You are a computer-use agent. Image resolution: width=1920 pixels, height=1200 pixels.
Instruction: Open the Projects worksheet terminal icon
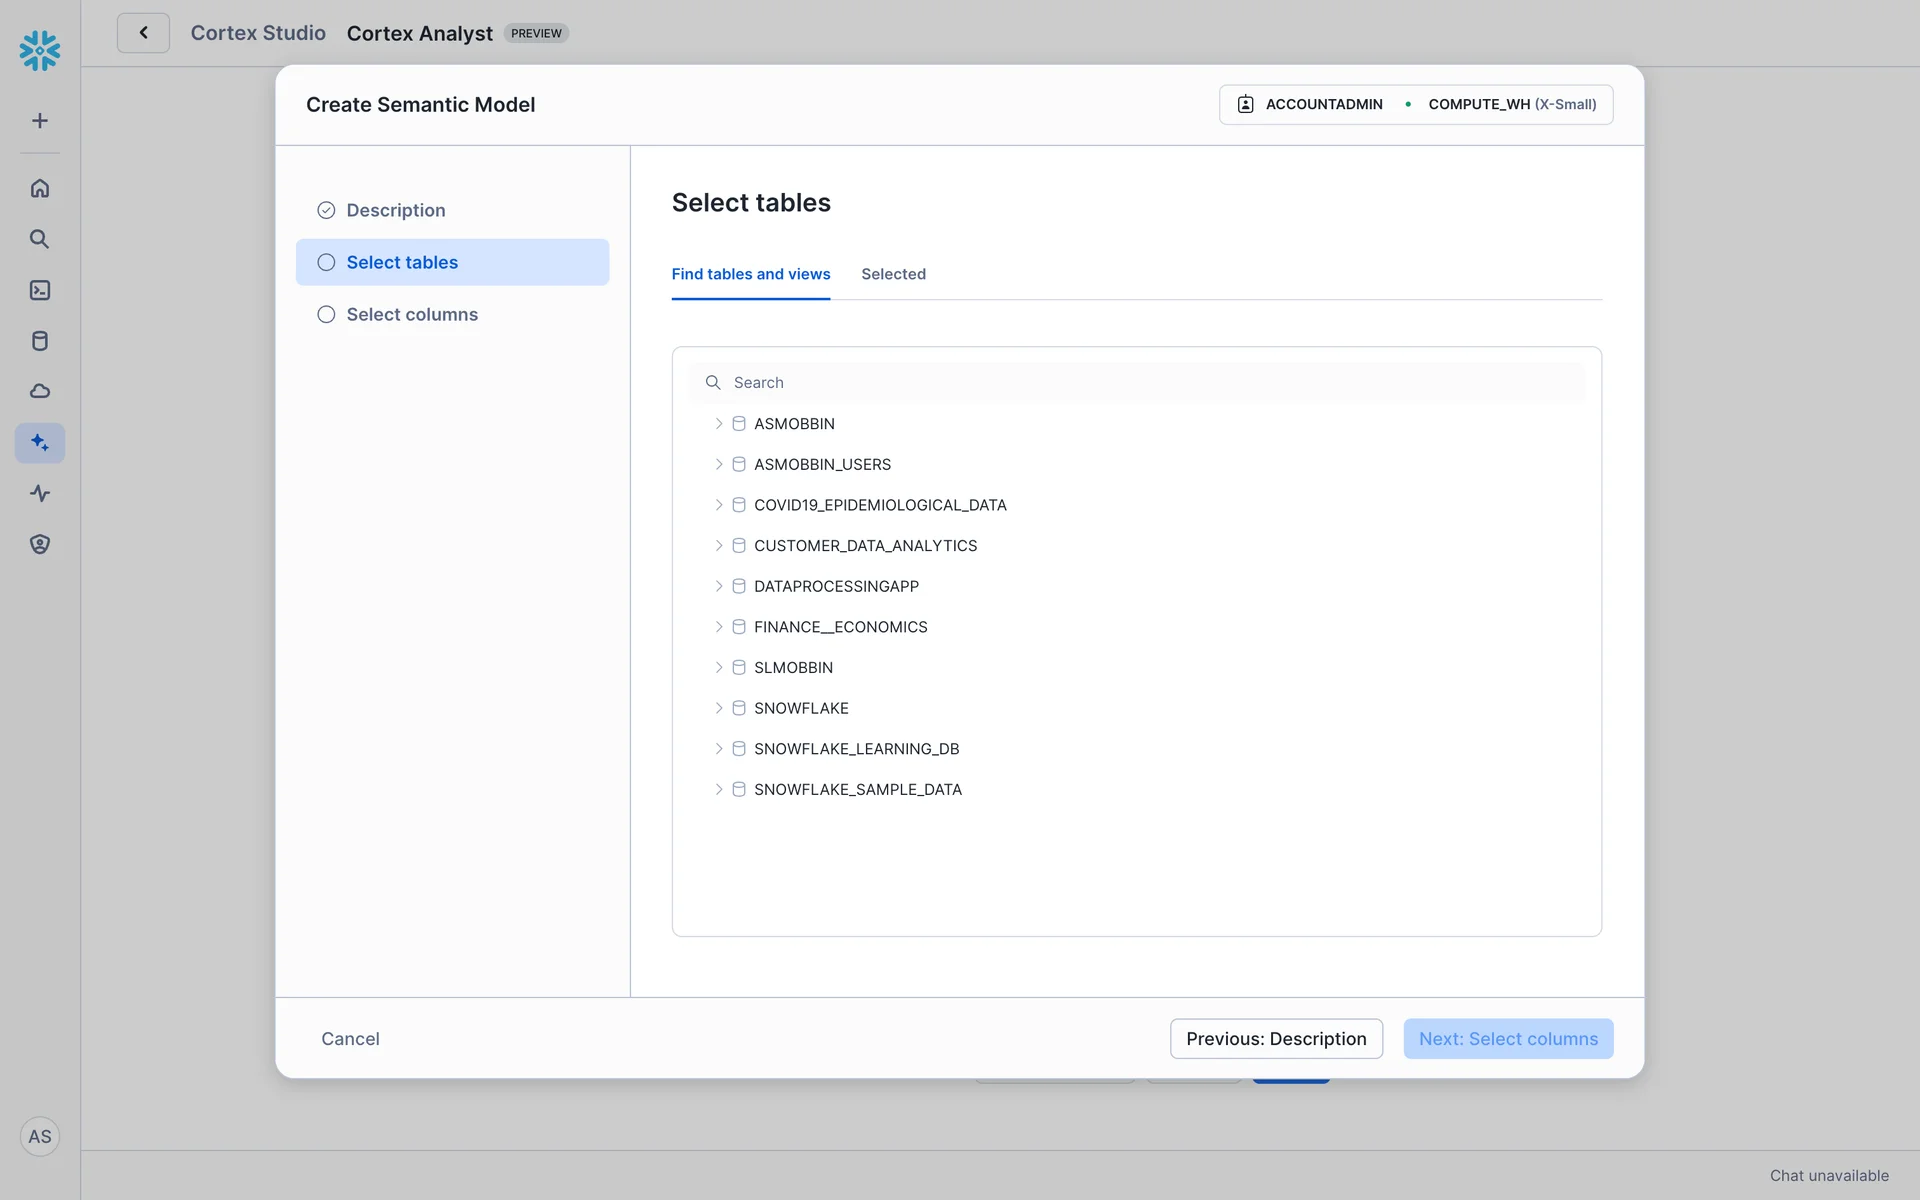coord(40,290)
